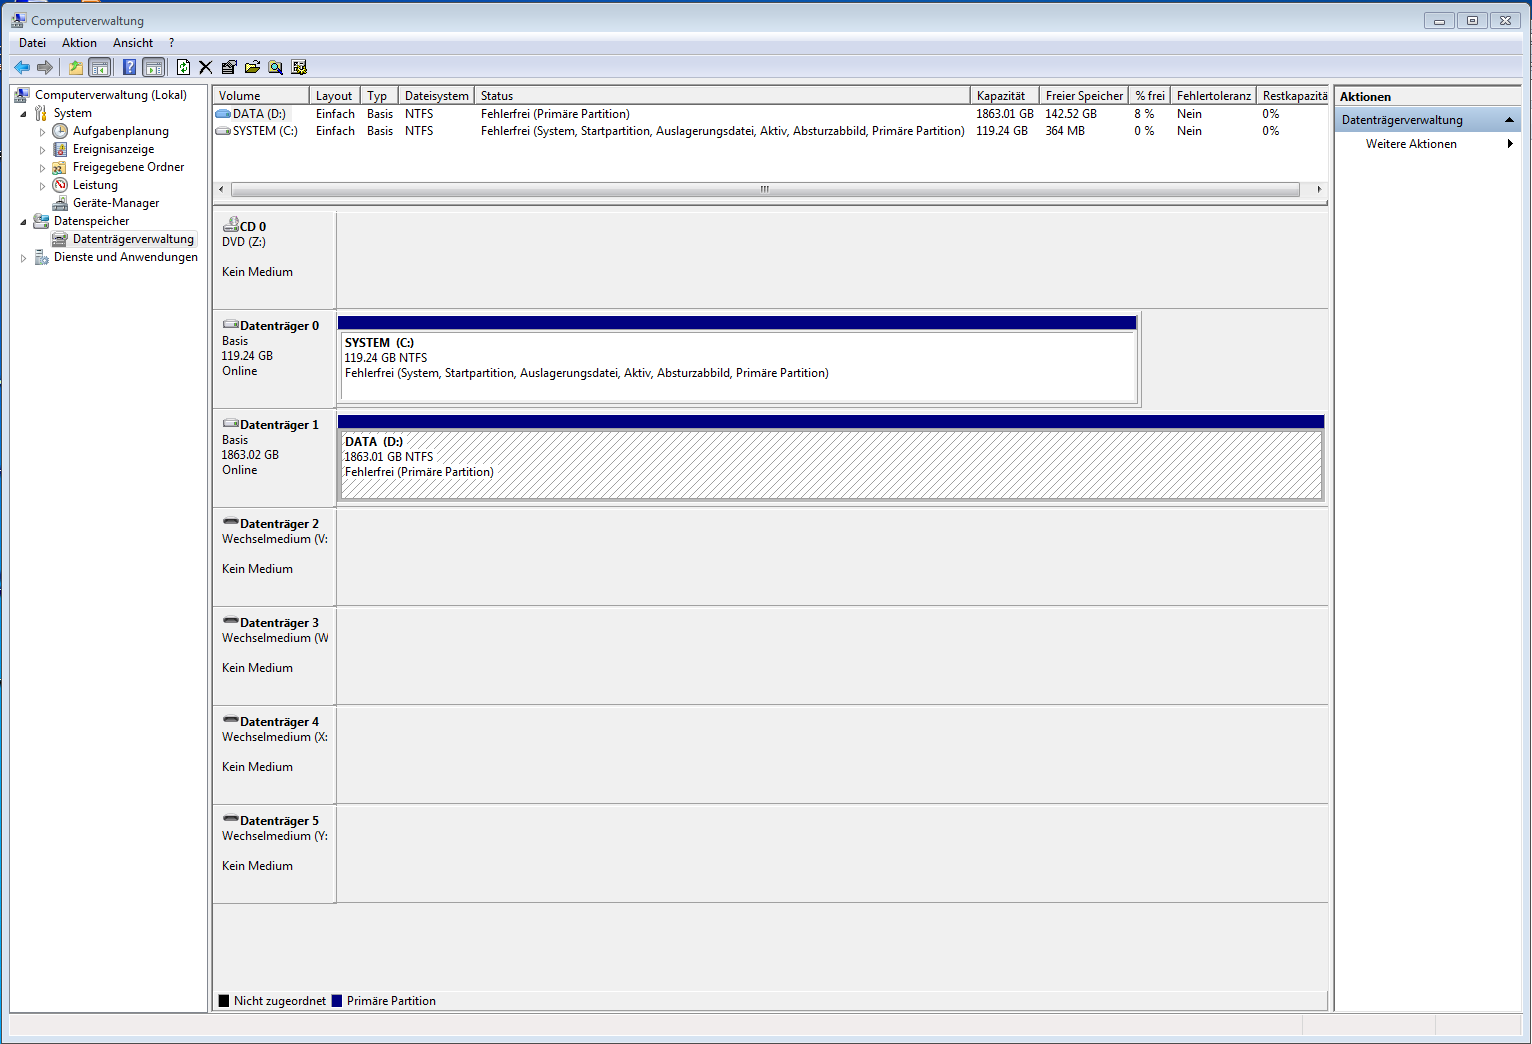The width and height of the screenshot is (1532, 1044).
Task: Select the Geräte-Manager tree item
Action: pos(116,203)
